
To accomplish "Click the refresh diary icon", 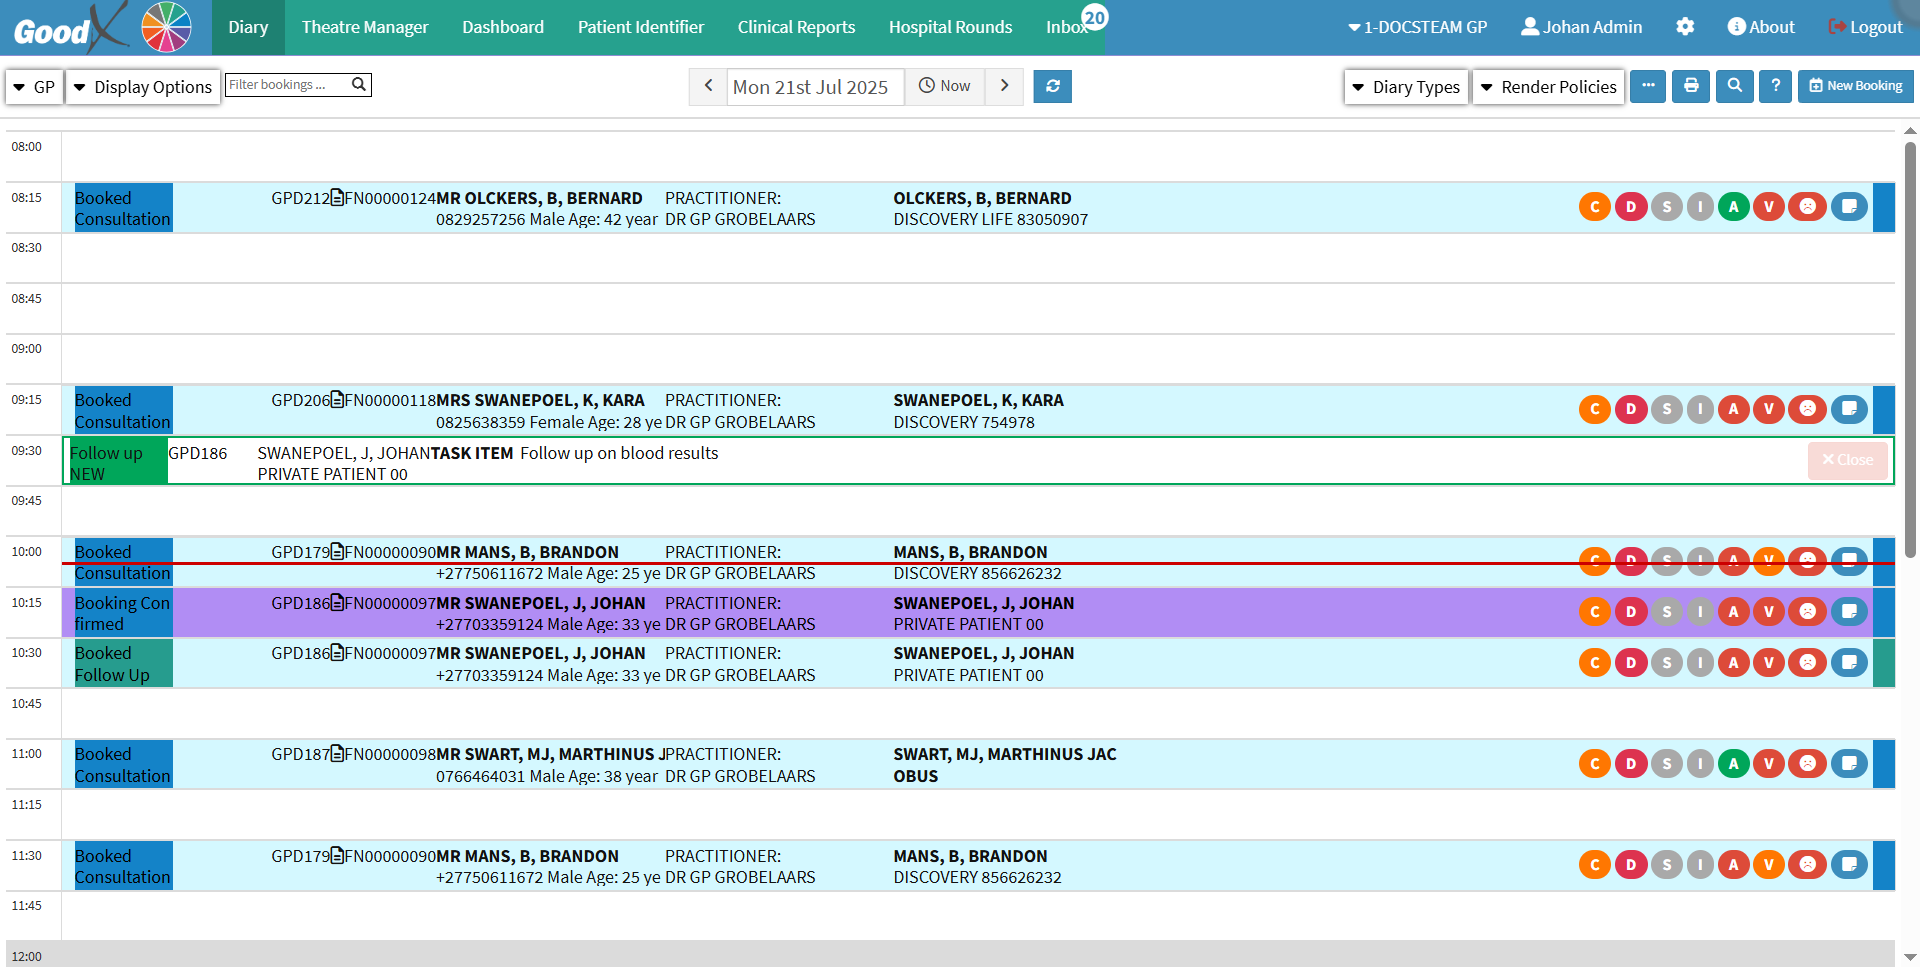I will [1052, 86].
